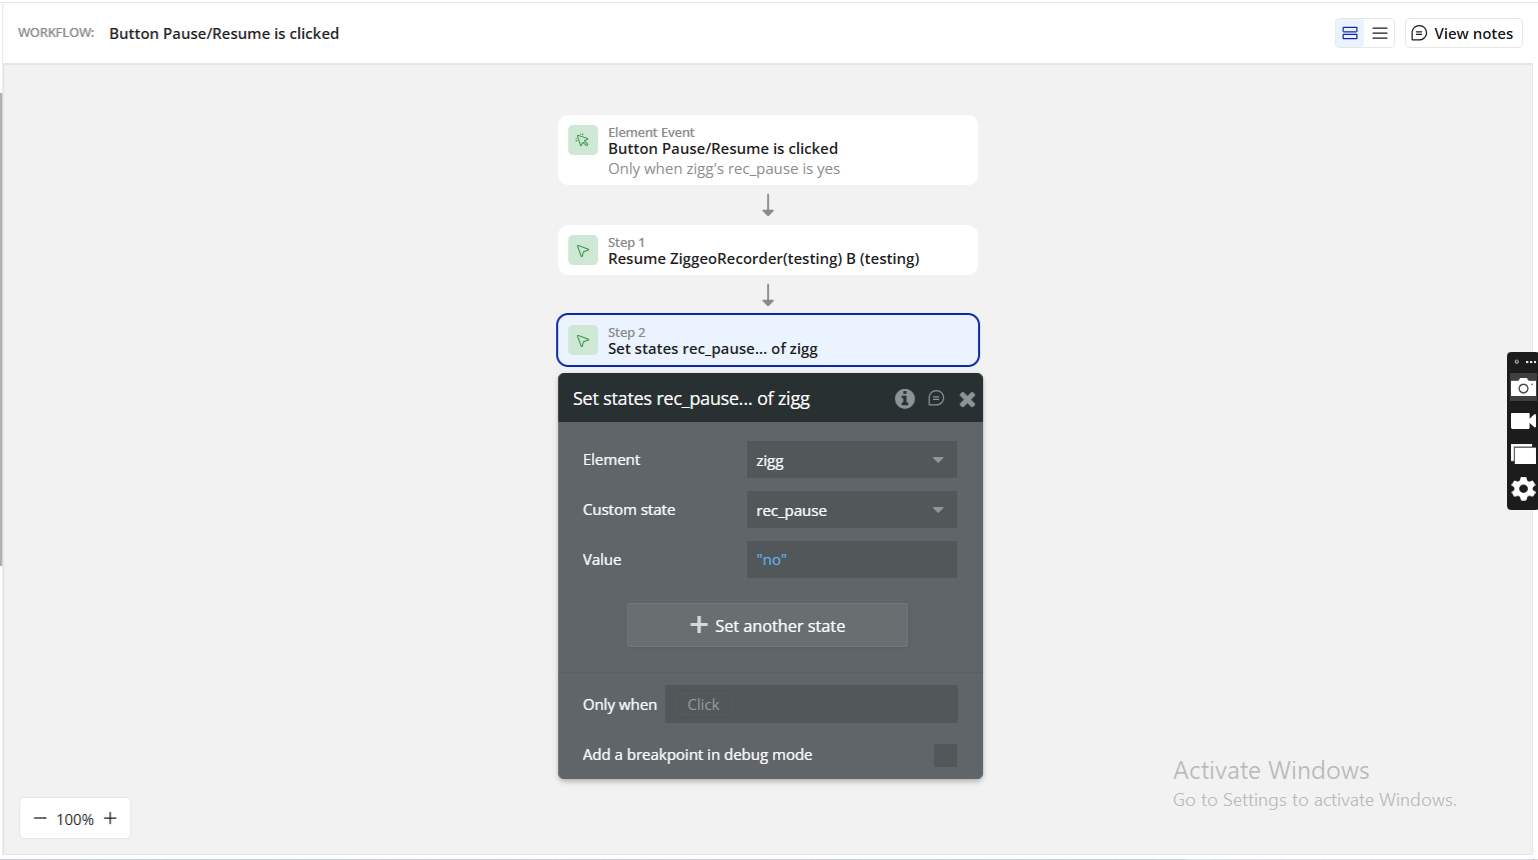This screenshot has width=1538, height=860.
Task: Click the comment icon in panel header
Action: tap(936, 399)
